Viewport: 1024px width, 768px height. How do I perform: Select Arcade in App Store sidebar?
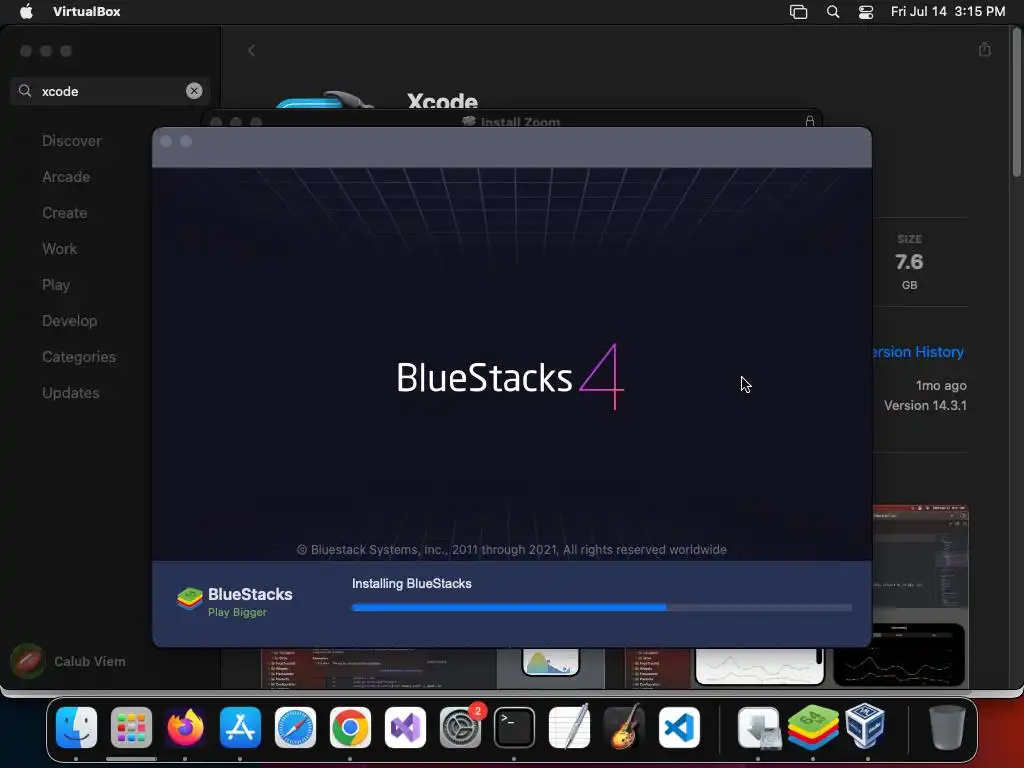coord(66,177)
